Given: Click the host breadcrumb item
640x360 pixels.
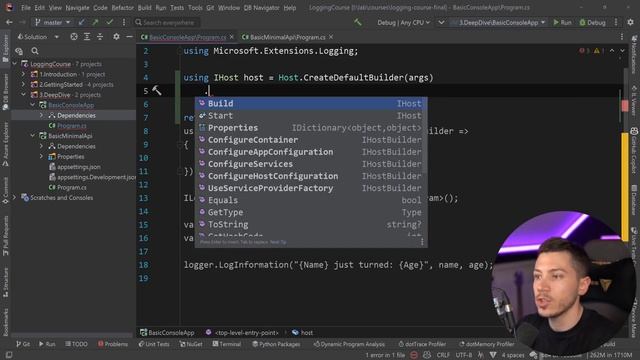Looking at the screenshot, I should tap(302, 333).
